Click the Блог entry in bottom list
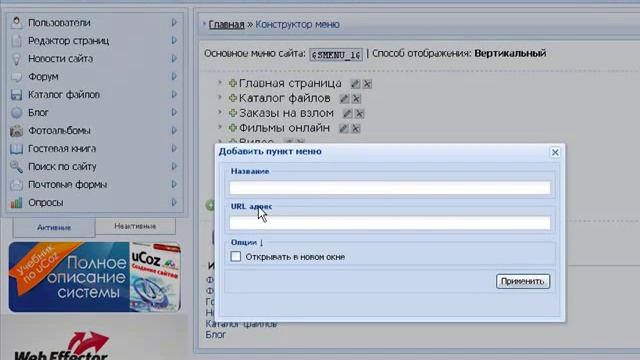Viewport: 640px width, 360px height. pyautogui.click(x=216, y=335)
